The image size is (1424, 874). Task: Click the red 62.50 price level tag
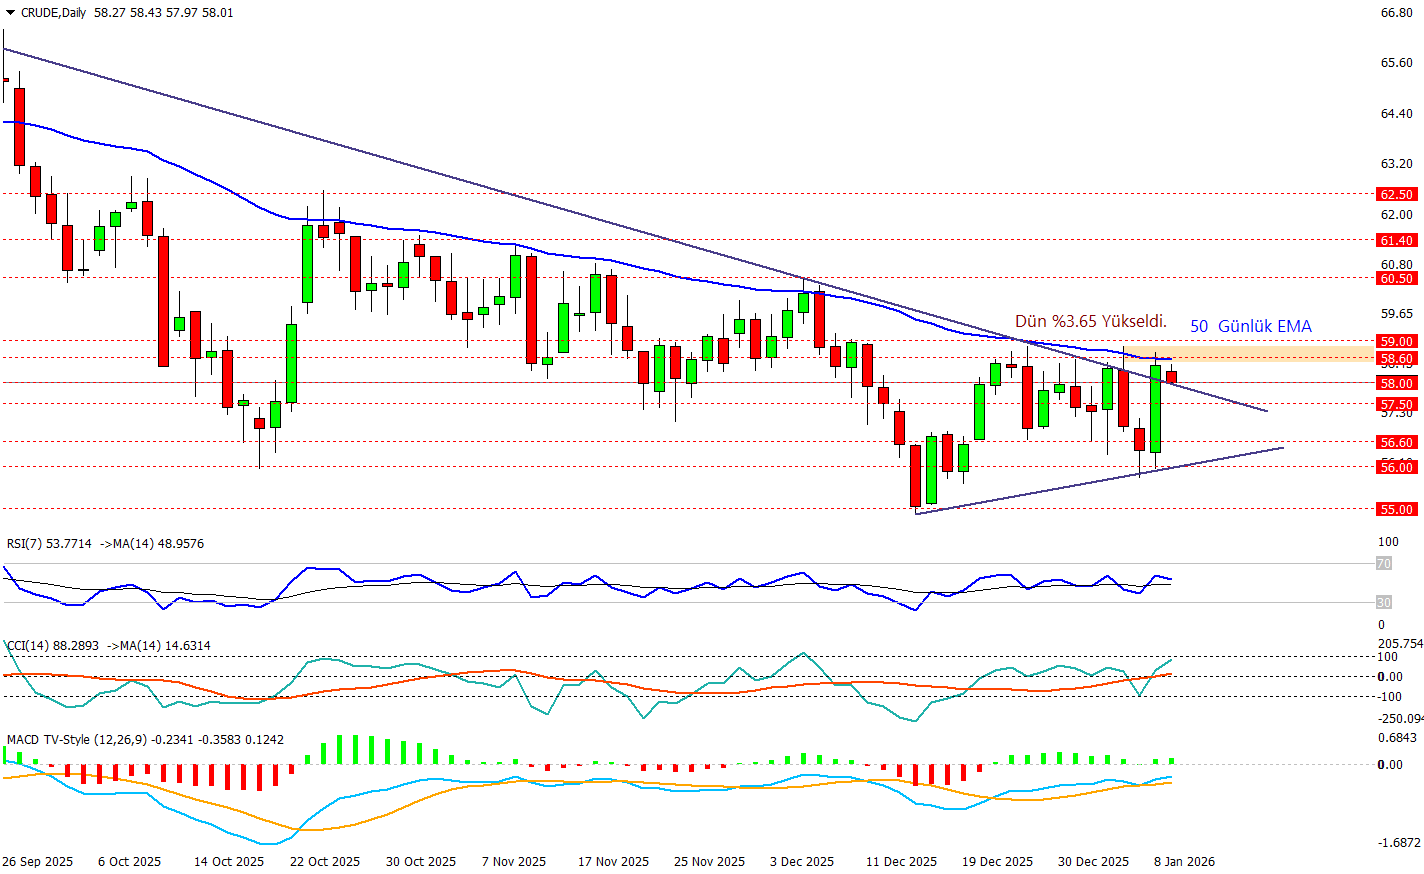pos(1396,195)
